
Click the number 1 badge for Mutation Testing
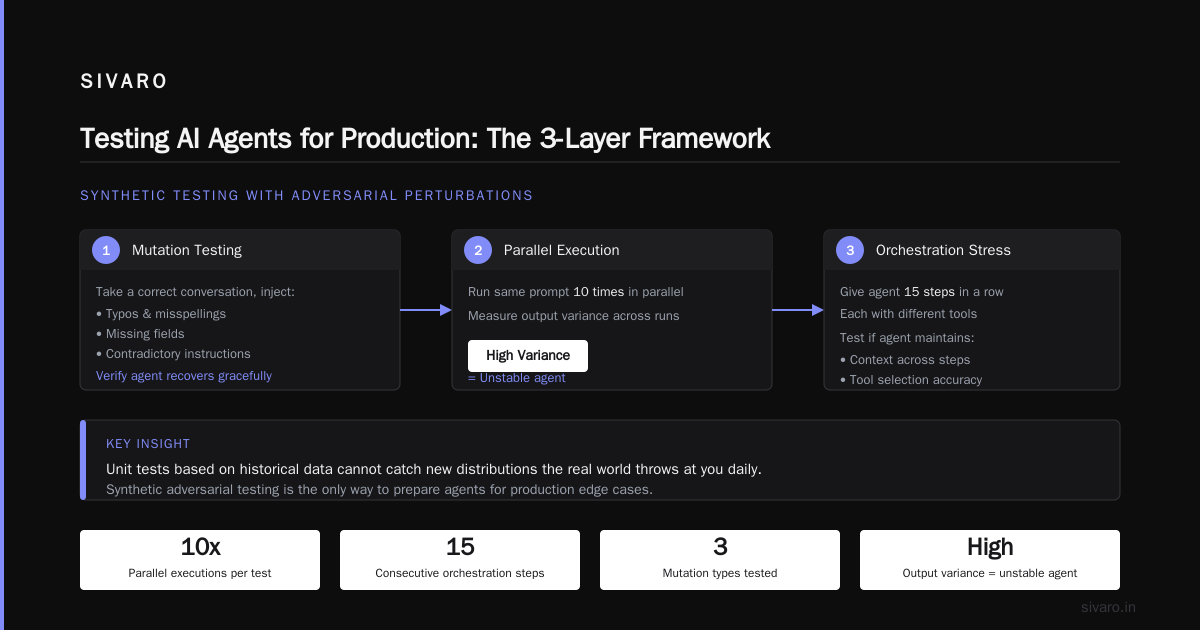click(x=106, y=250)
